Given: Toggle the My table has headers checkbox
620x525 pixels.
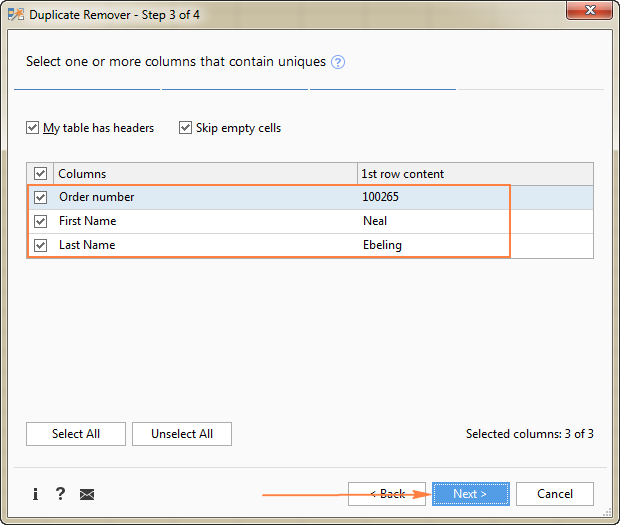Looking at the screenshot, I should click(x=33, y=128).
